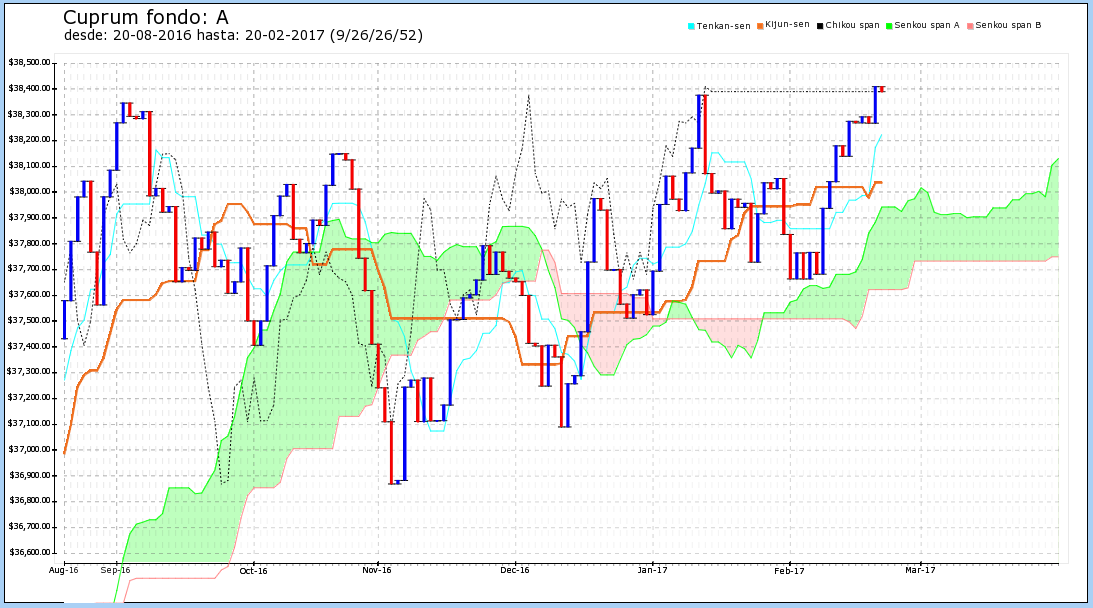The image size is (1093, 608).
Task: Click the $38,000.00 price axis label
Action: pos(29,191)
